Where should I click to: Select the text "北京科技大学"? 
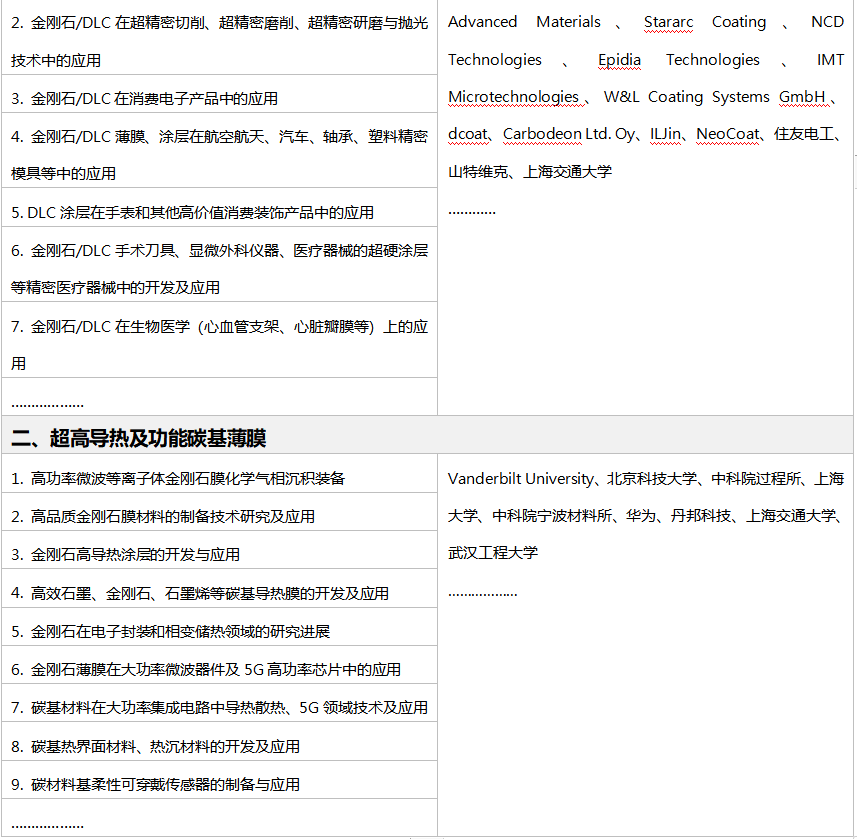click(652, 479)
